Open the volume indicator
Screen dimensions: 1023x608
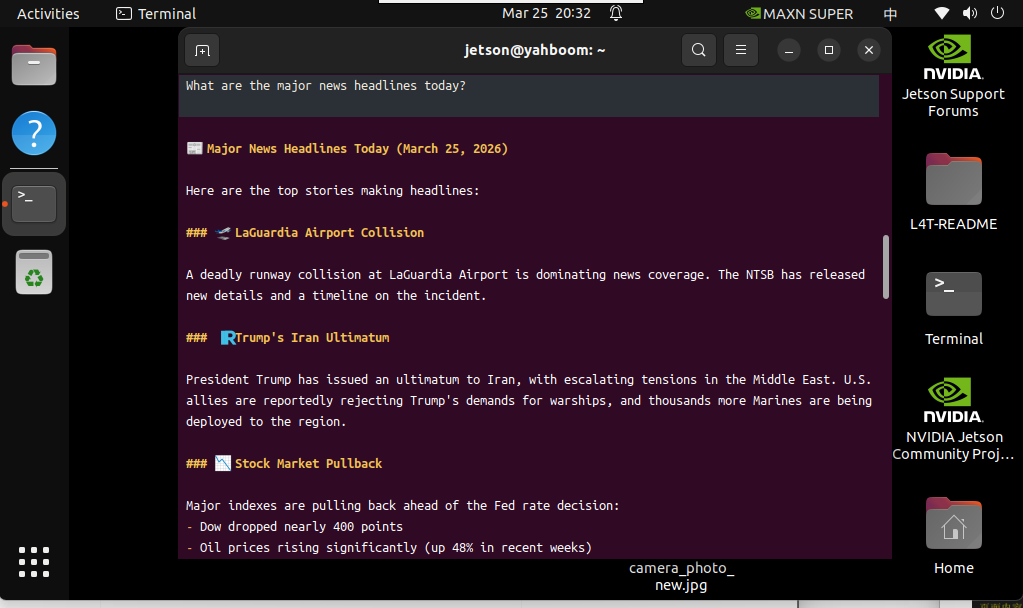[x=970, y=13]
